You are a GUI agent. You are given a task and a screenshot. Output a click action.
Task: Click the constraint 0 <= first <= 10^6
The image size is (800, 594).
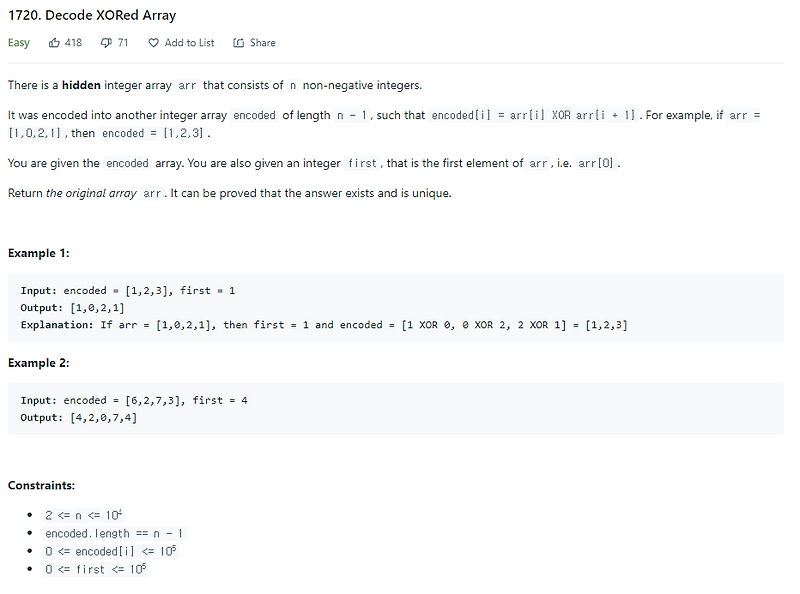tap(95, 569)
